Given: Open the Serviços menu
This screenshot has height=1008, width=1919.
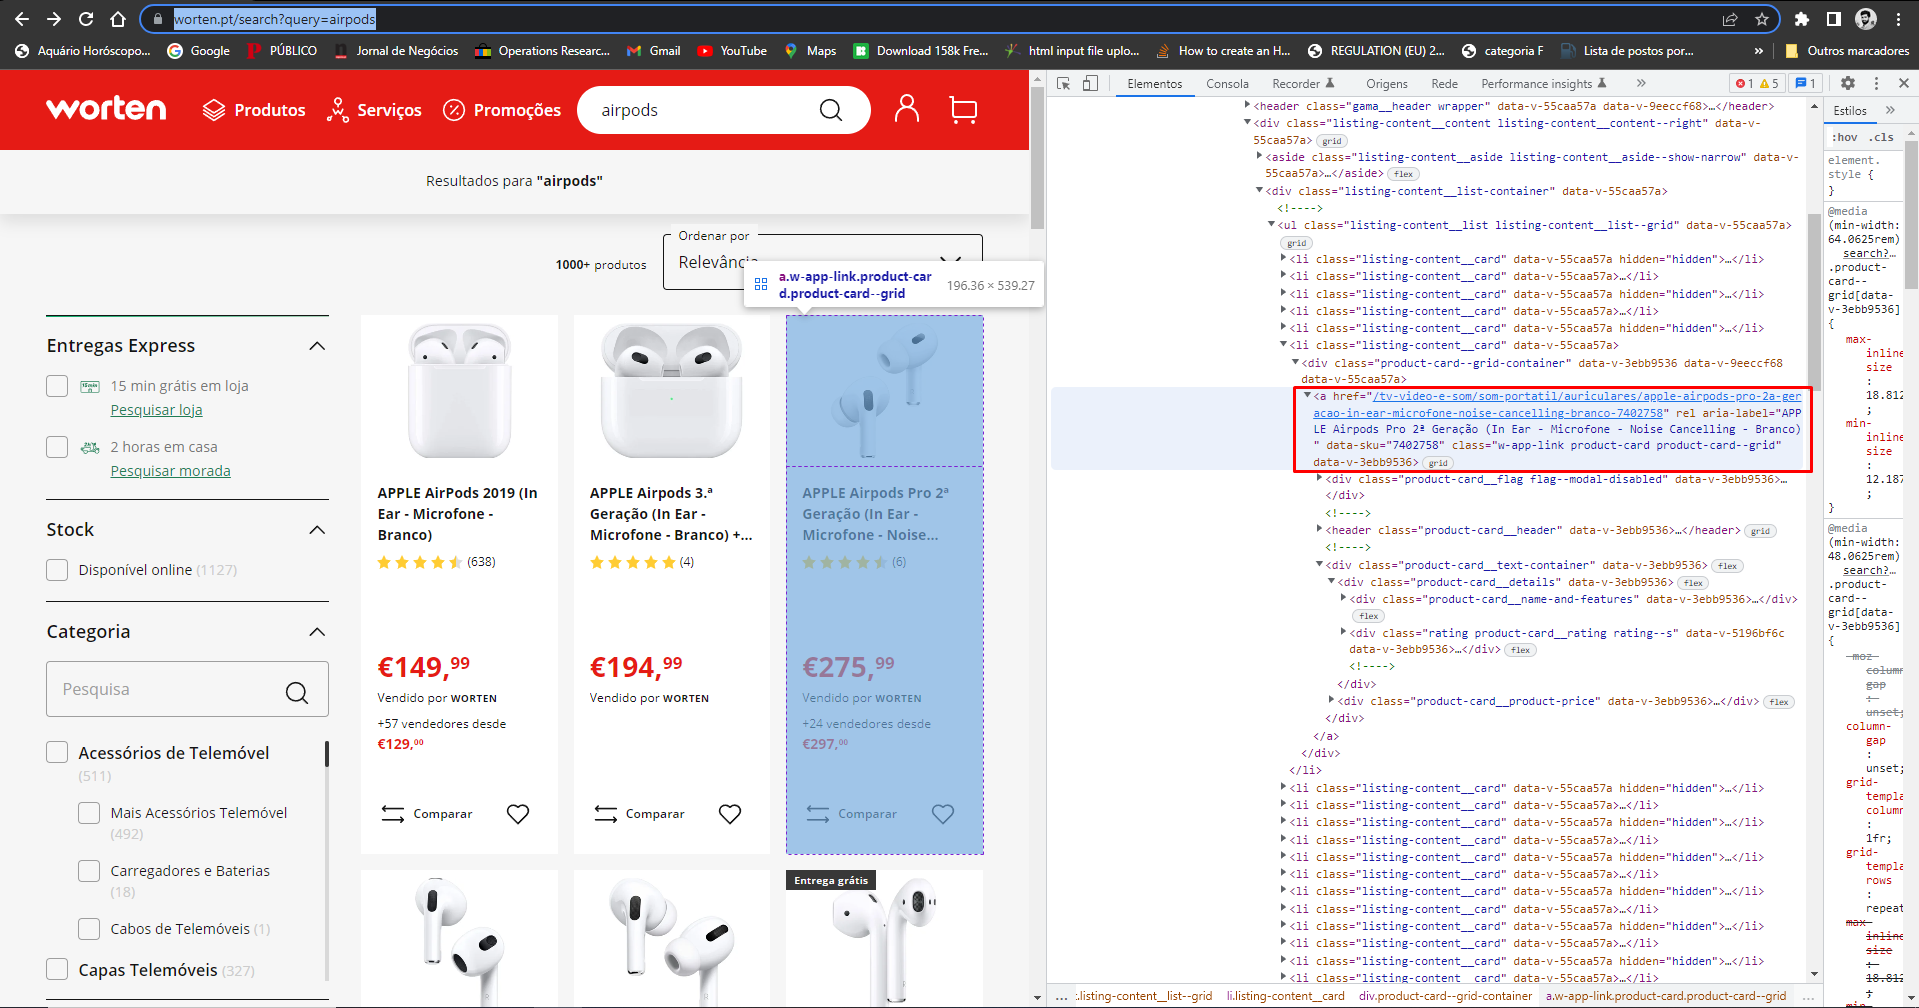Looking at the screenshot, I should click(x=374, y=110).
